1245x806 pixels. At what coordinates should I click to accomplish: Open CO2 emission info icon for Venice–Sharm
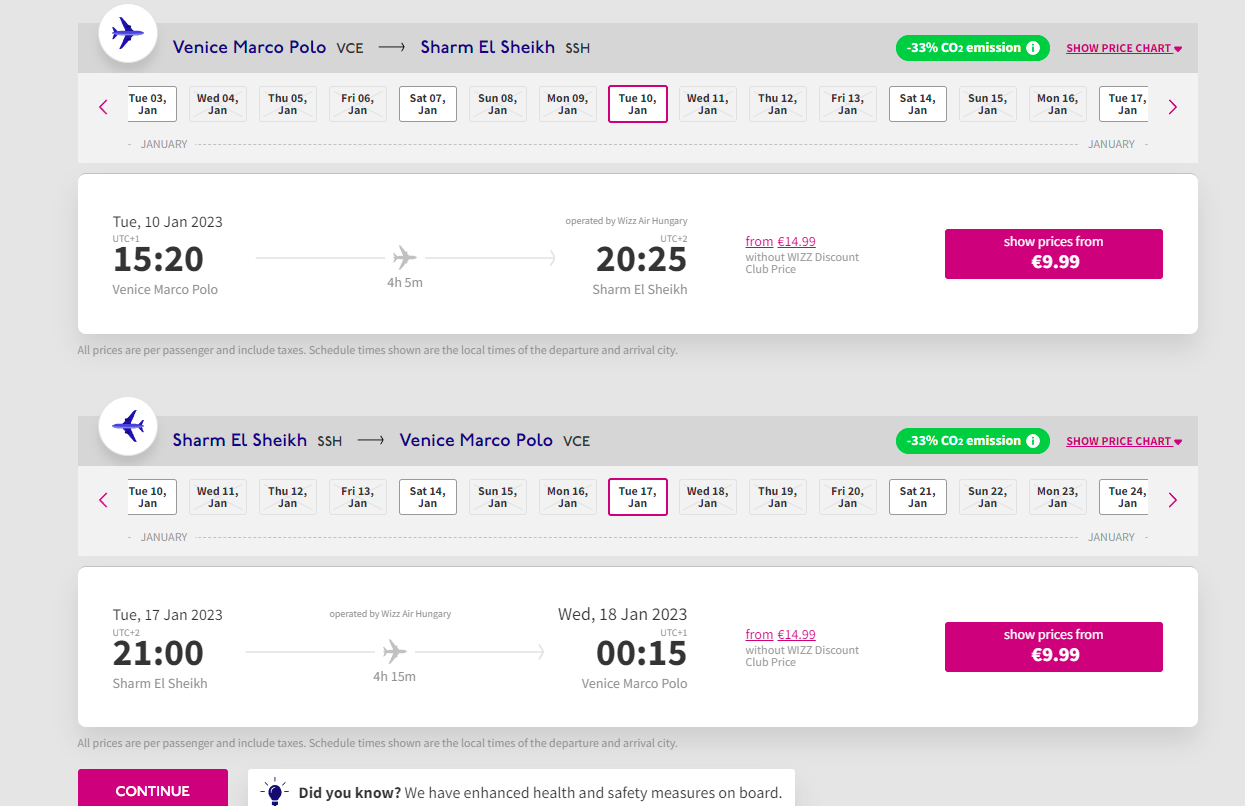click(x=1033, y=48)
